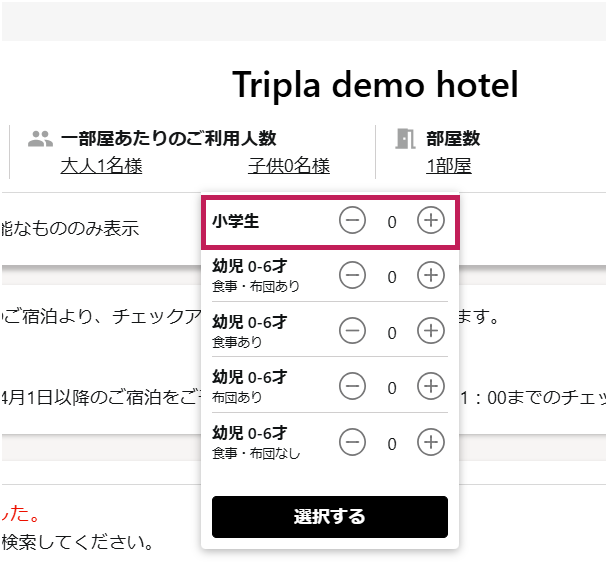Reduce 幼児 食事・布団なし count
The height and width of the screenshot is (565, 608).
(x=352, y=442)
